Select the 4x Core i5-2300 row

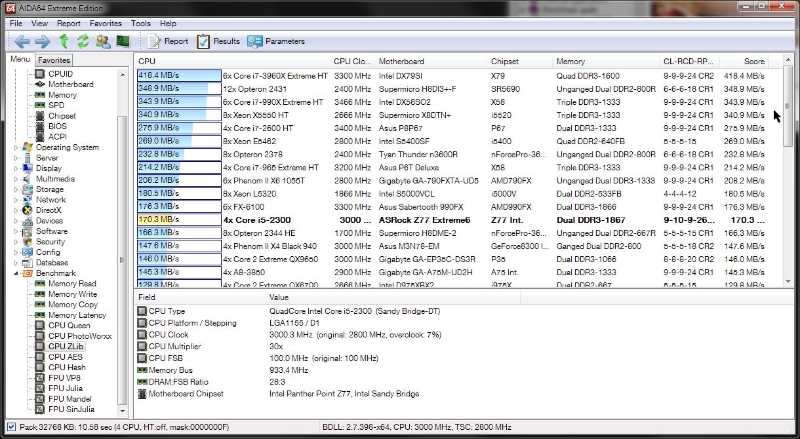[x=452, y=220]
